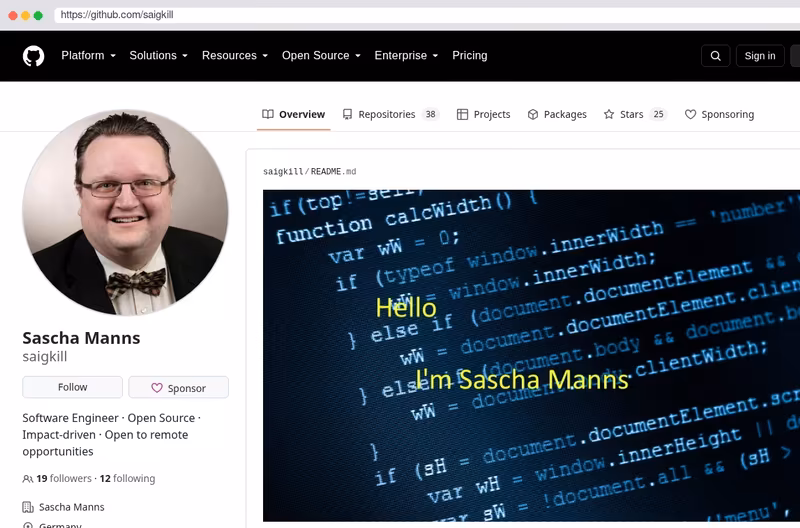Click the saigkill username text
The image size is (800, 528).
[x=45, y=357]
